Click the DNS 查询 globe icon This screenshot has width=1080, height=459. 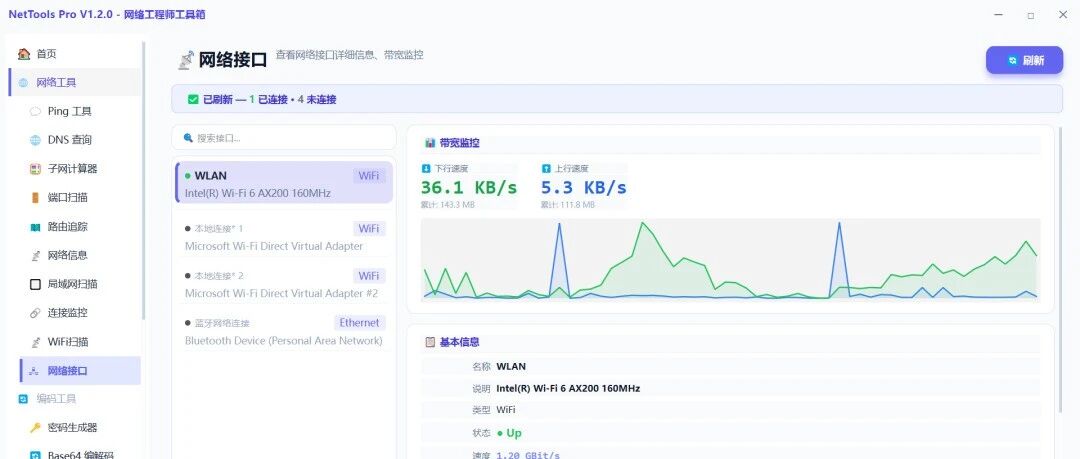(x=35, y=141)
